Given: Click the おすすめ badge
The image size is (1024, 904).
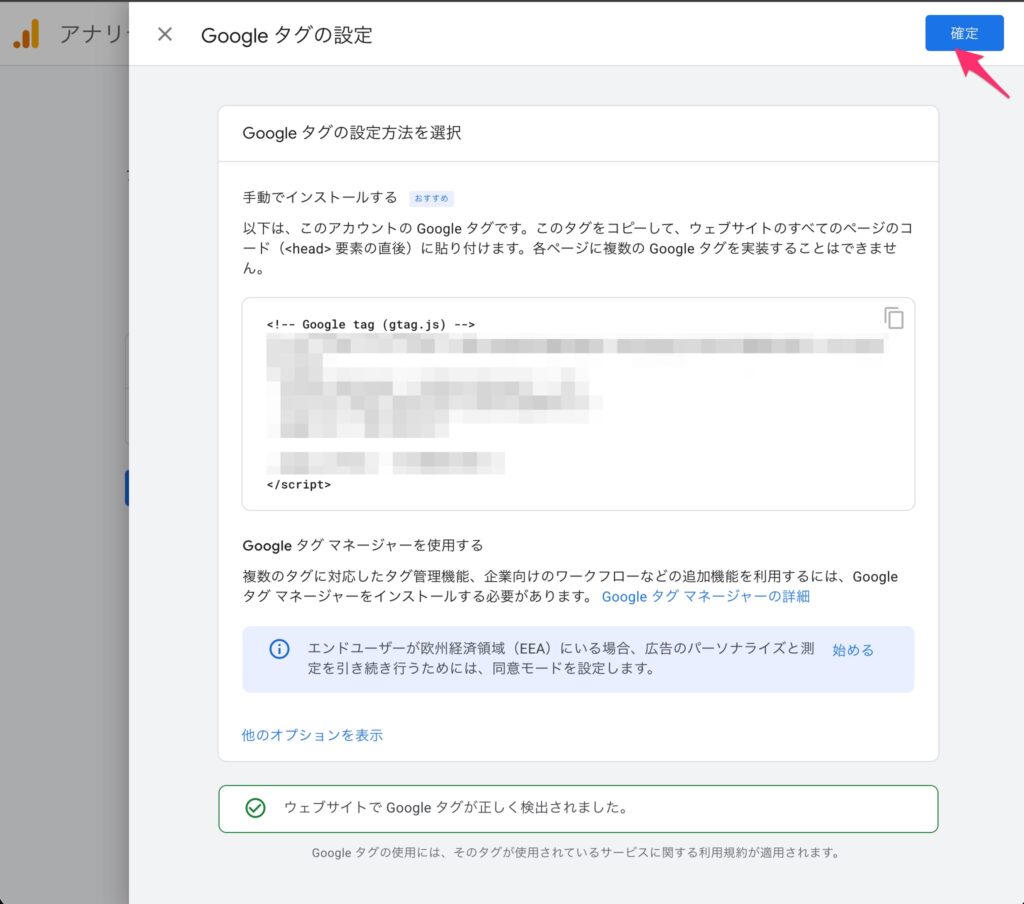Looking at the screenshot, I should click(431, 198).
